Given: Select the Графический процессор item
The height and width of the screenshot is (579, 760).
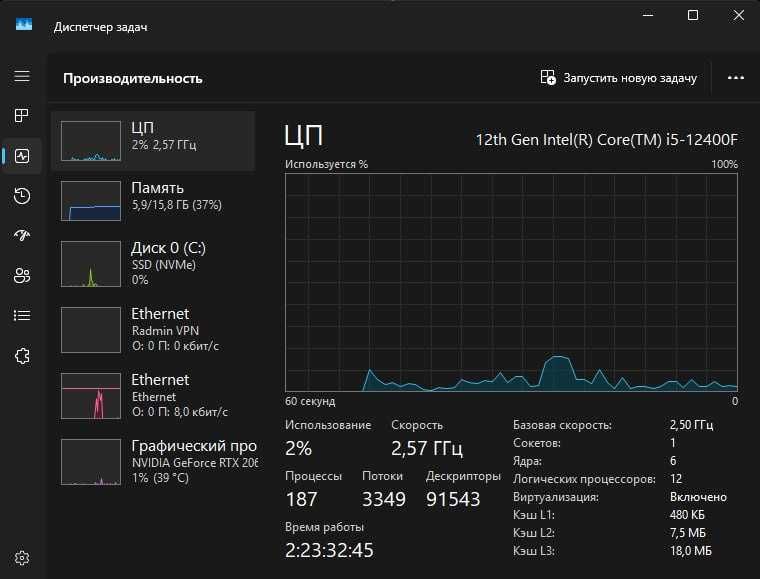Looking at the screenshot, I should [153, 462].
